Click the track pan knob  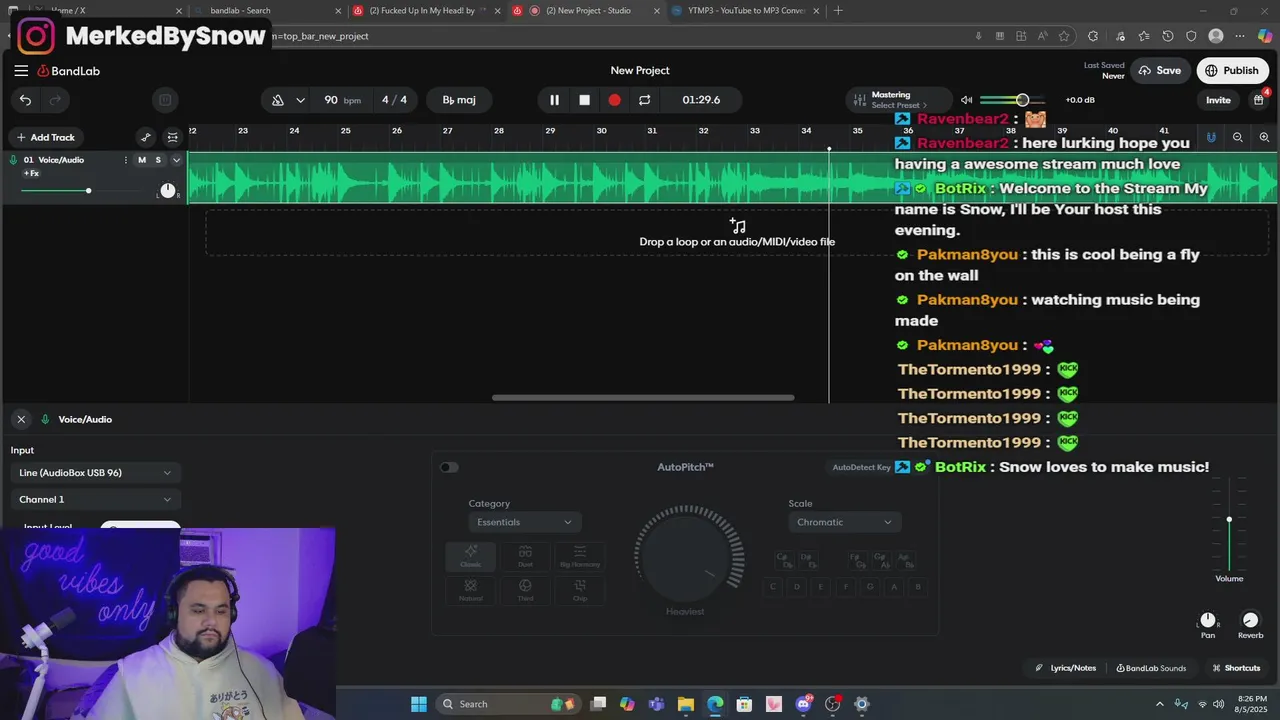click(x=167, y=191)
